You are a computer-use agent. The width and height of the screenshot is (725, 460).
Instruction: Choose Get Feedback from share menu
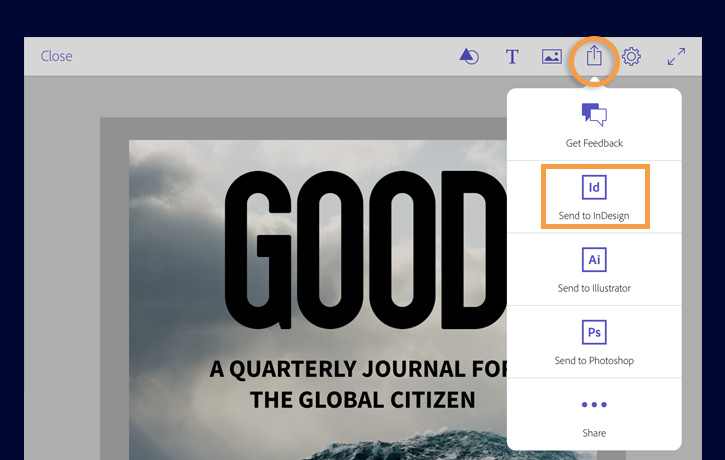coord(594,125)
